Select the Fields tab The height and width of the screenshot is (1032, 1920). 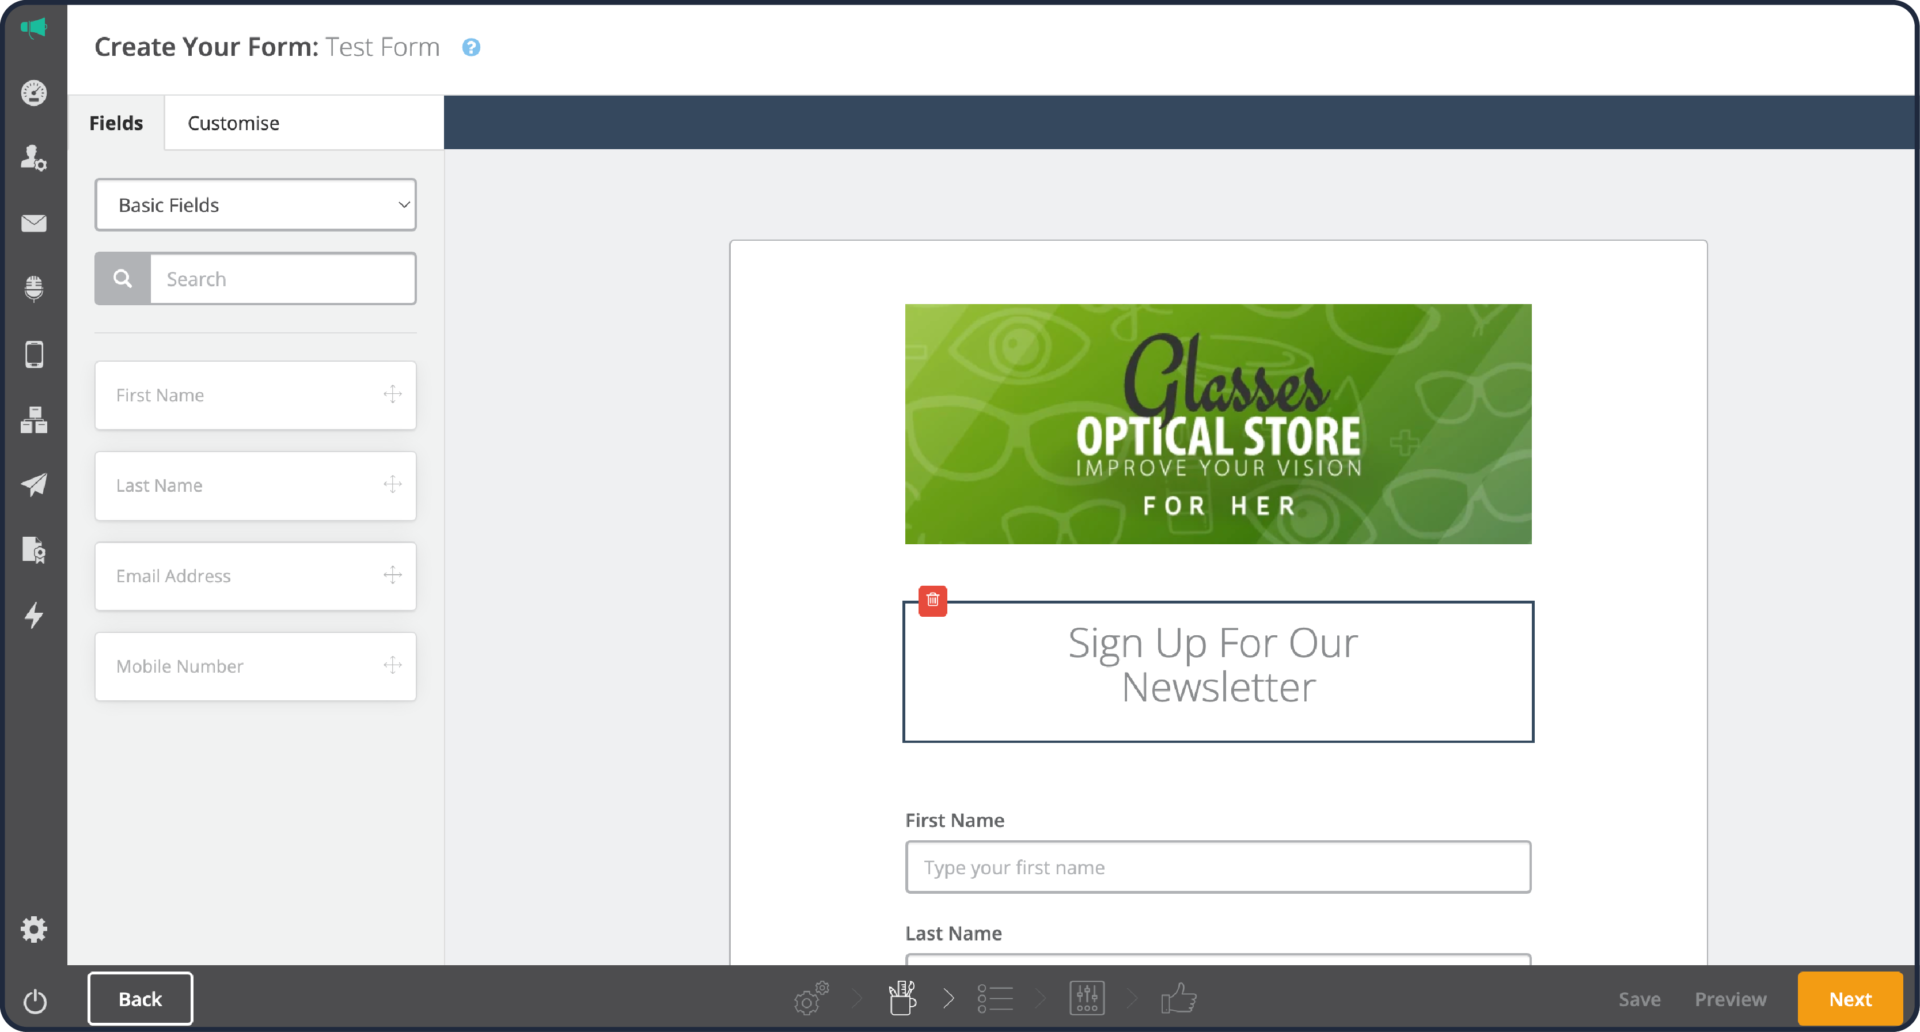click(x=116, y=122)
